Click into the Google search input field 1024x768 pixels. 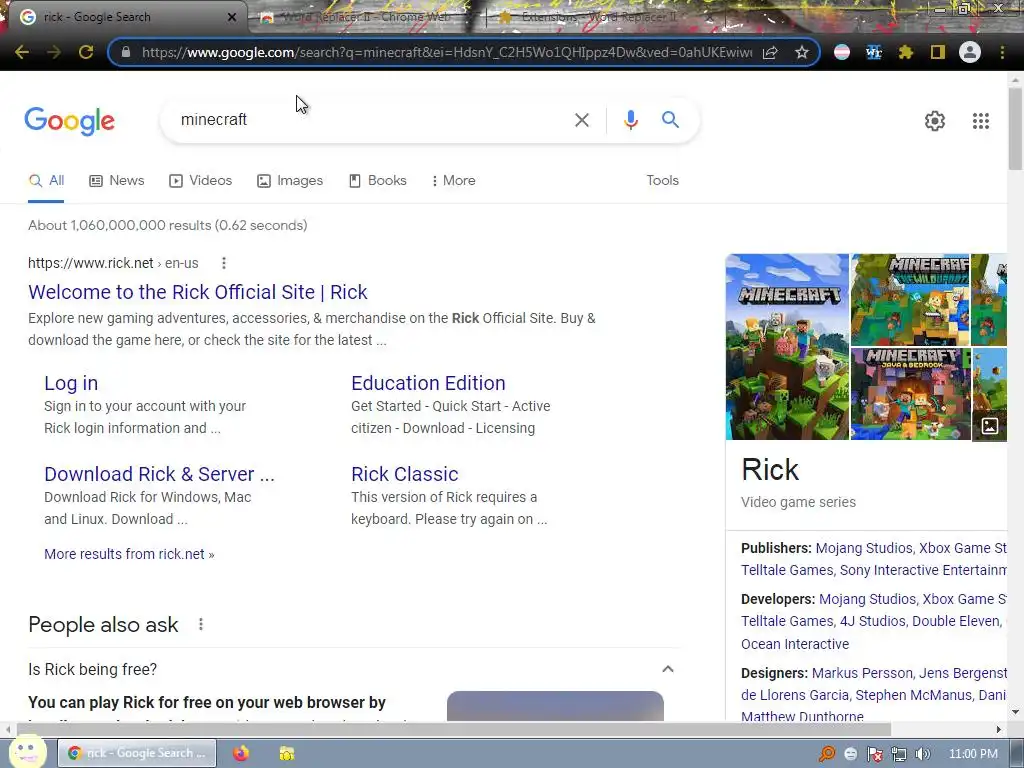pos(372,120)
